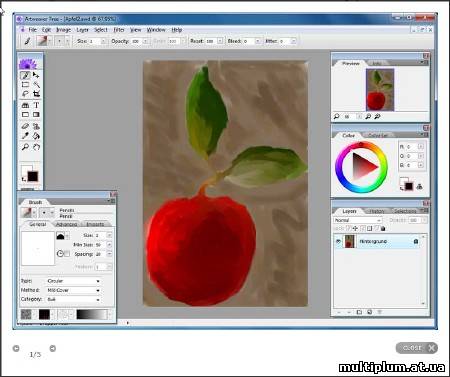
Task: Go to next image with right gallery arrow
Action: pos(53,348)
